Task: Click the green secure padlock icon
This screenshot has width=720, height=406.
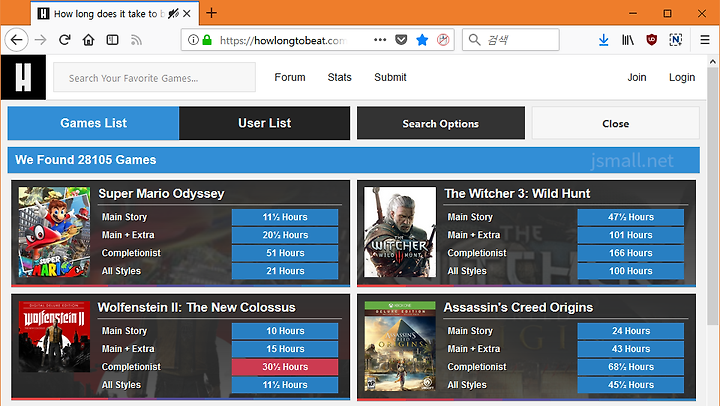Action: pyautogui.click(x=207, y=40)
